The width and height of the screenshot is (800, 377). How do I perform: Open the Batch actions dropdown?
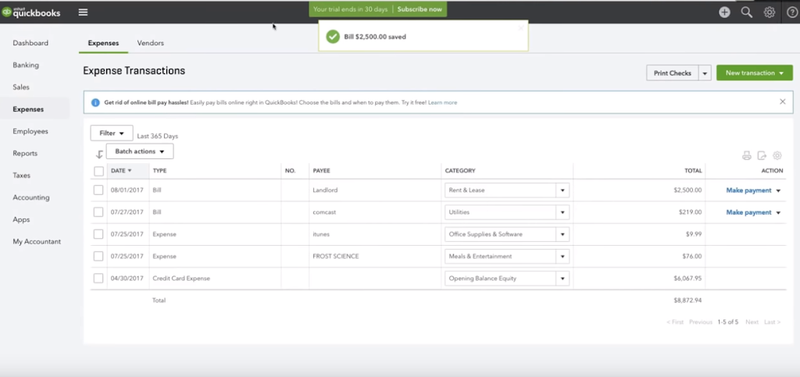tap(140, 152)
